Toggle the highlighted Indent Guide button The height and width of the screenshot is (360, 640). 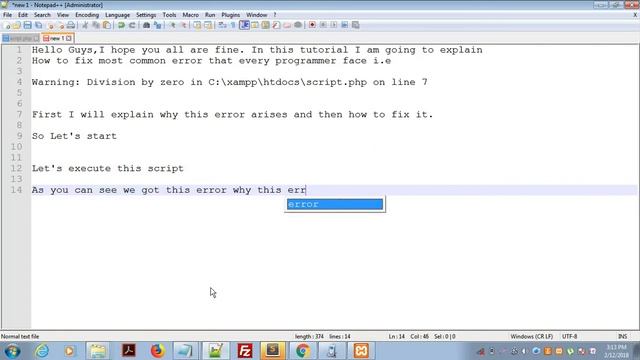tap(244, 25)
